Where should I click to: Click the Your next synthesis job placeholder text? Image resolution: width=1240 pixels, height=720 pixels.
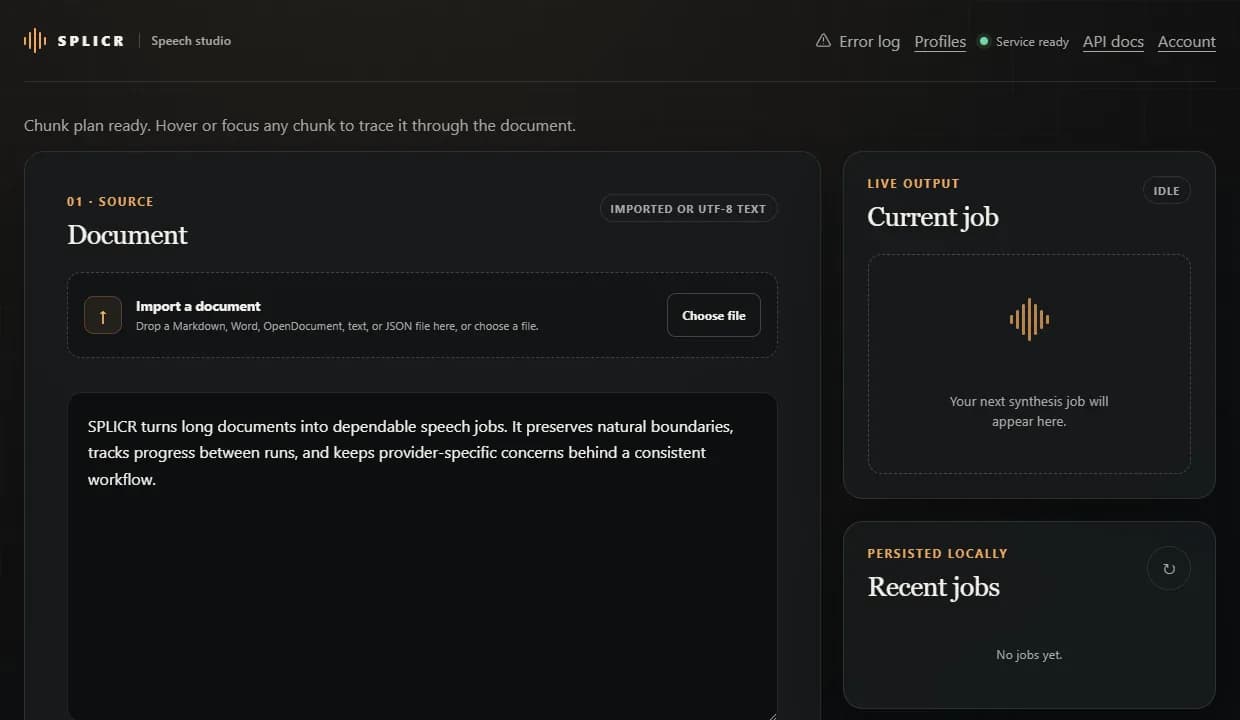1029,411
